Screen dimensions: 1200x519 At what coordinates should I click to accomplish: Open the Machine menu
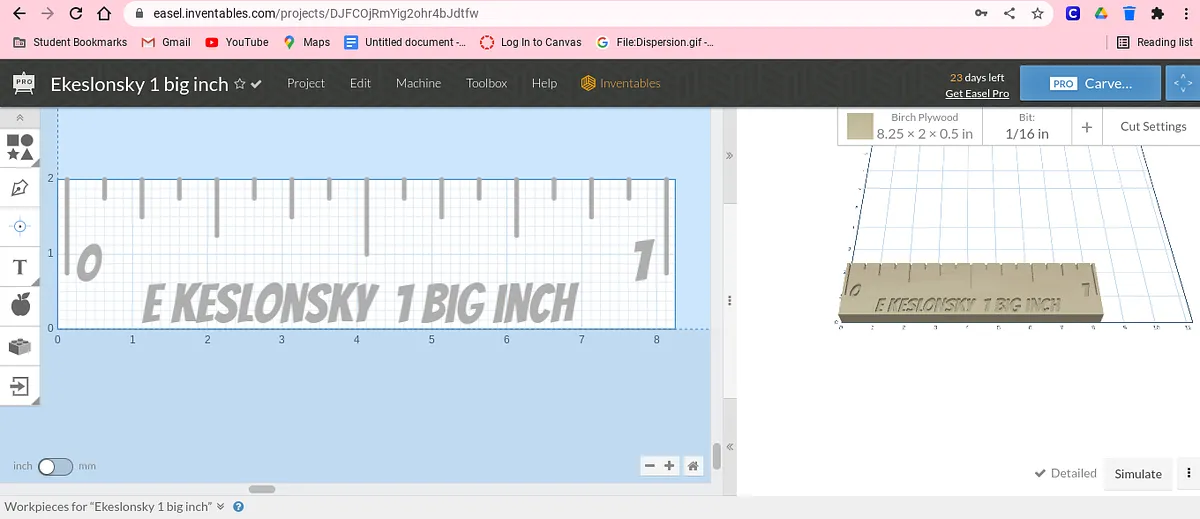point(418,83)
